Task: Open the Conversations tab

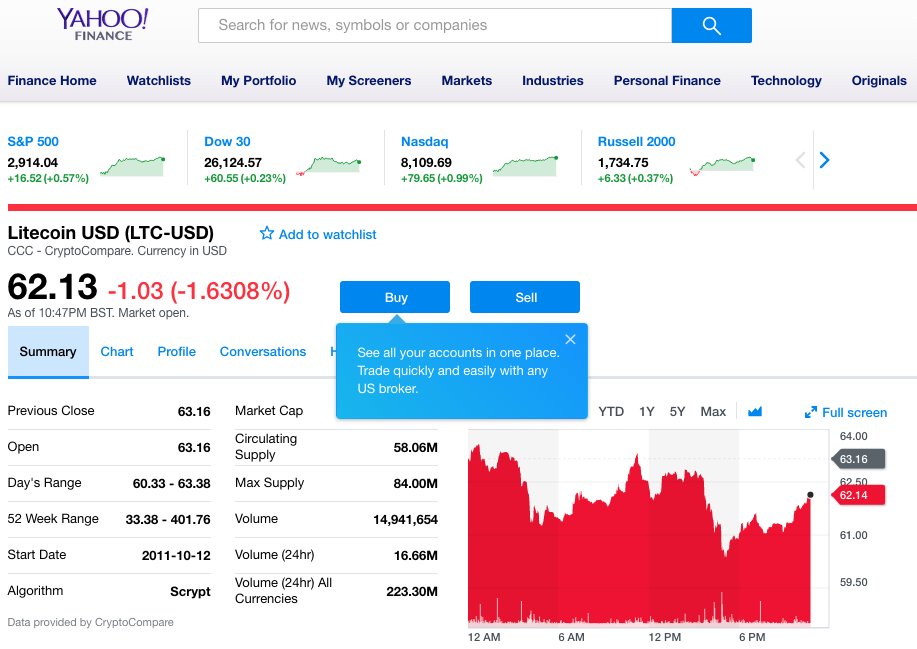Action: (262, 351)
